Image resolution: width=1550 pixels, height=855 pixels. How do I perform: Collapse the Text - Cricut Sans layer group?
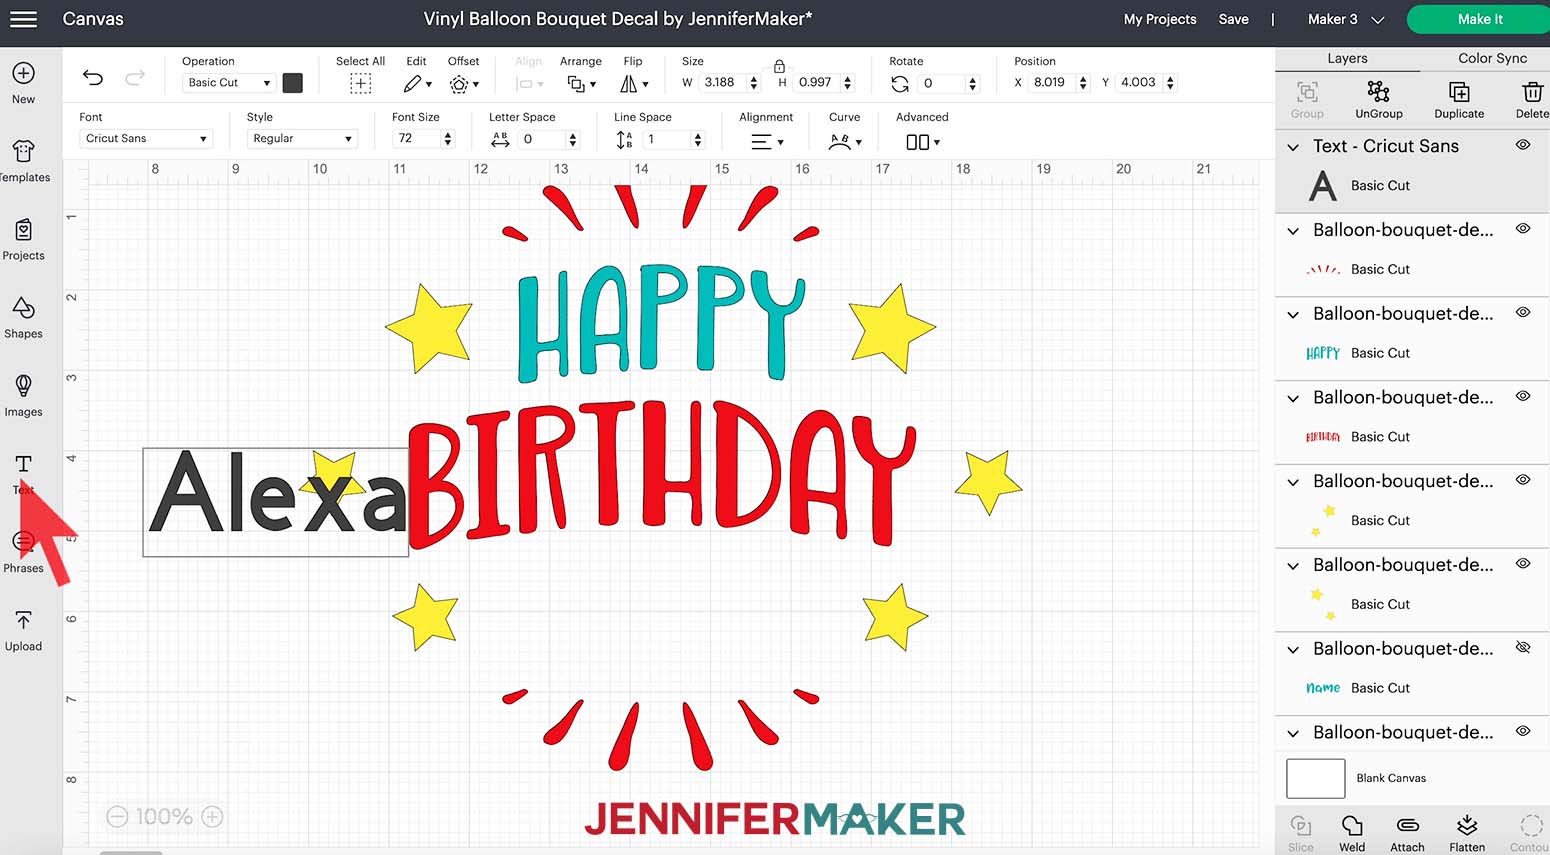tap(1293, 147)
